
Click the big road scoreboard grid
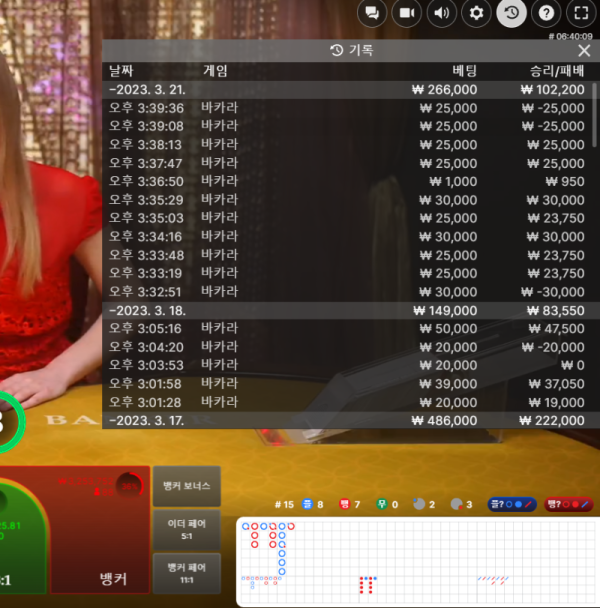418,549
